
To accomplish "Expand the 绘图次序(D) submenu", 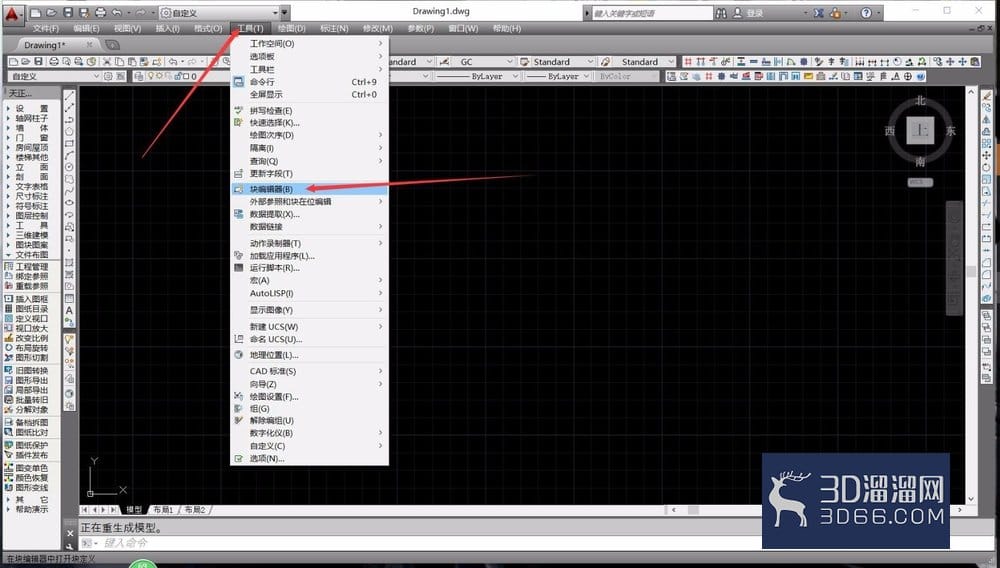I will (309, 135).
